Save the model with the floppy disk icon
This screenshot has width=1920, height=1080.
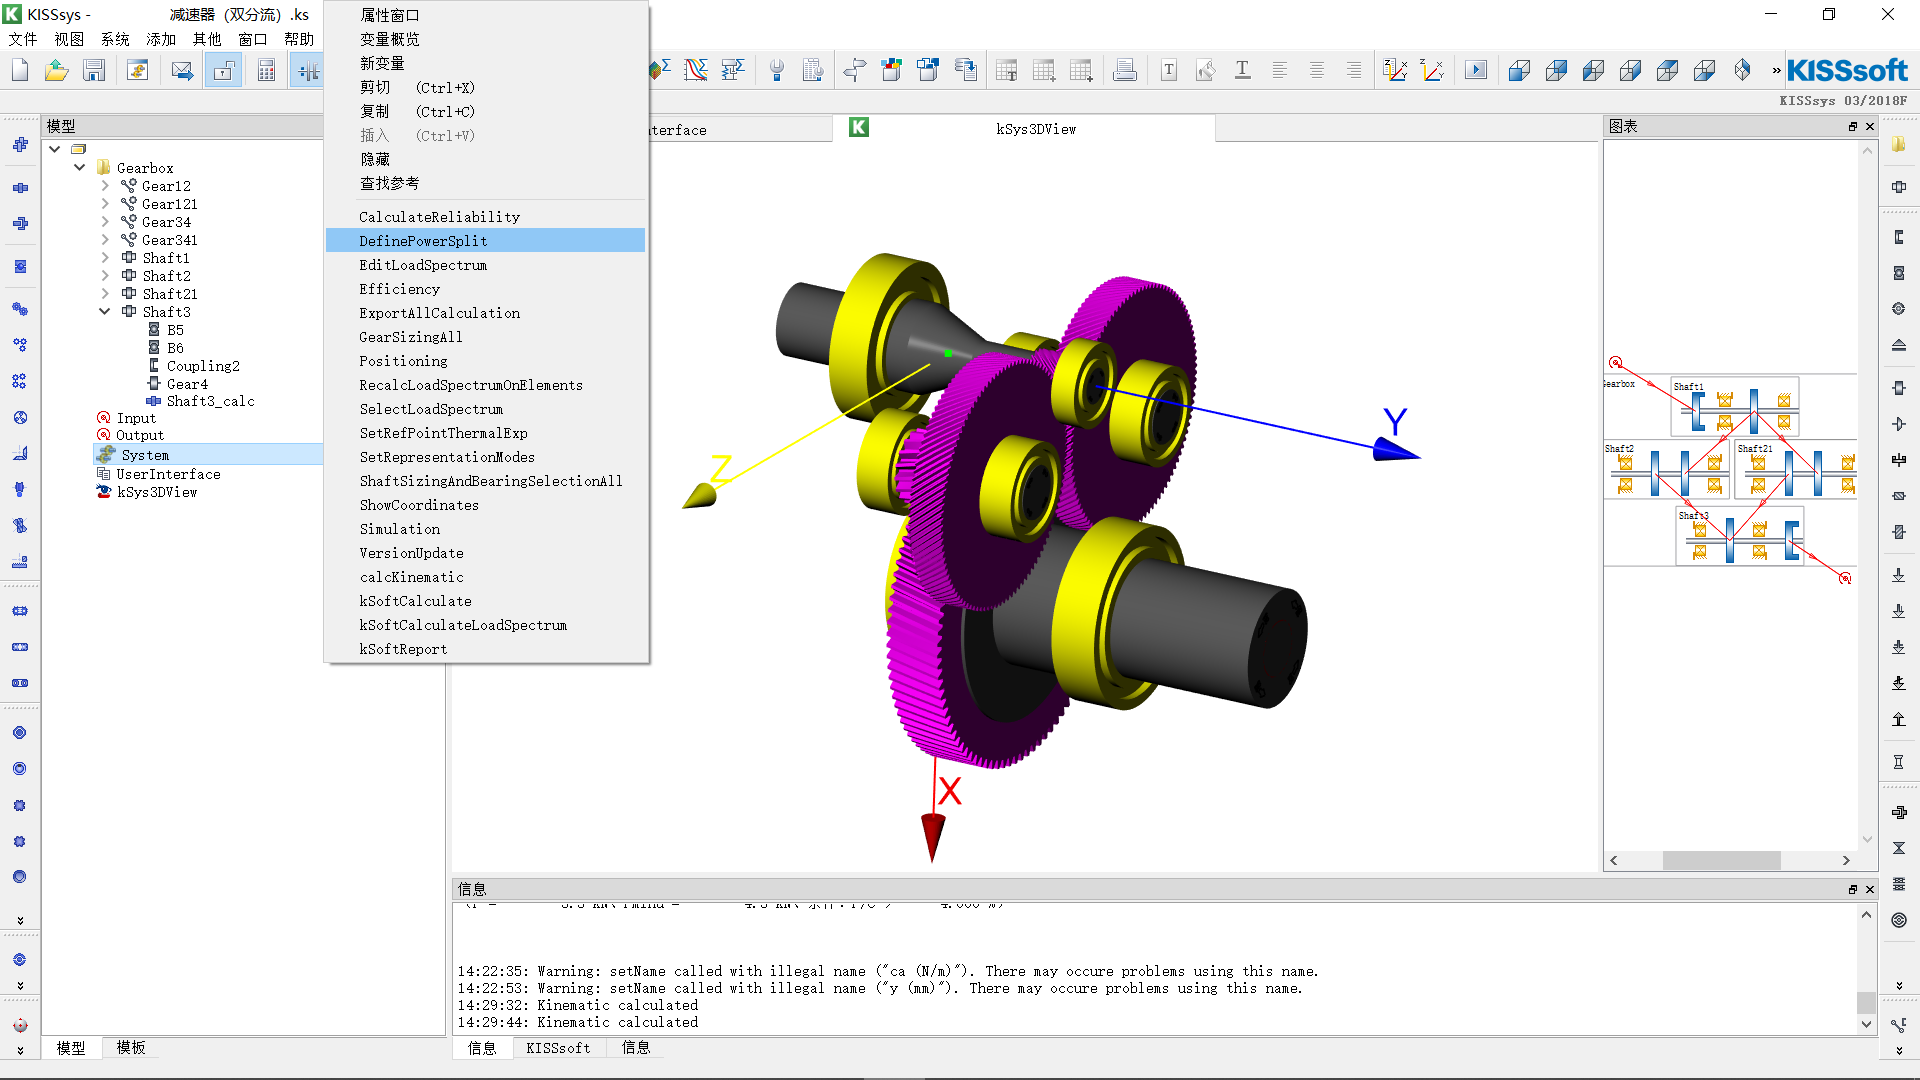[x=94, y=70]
